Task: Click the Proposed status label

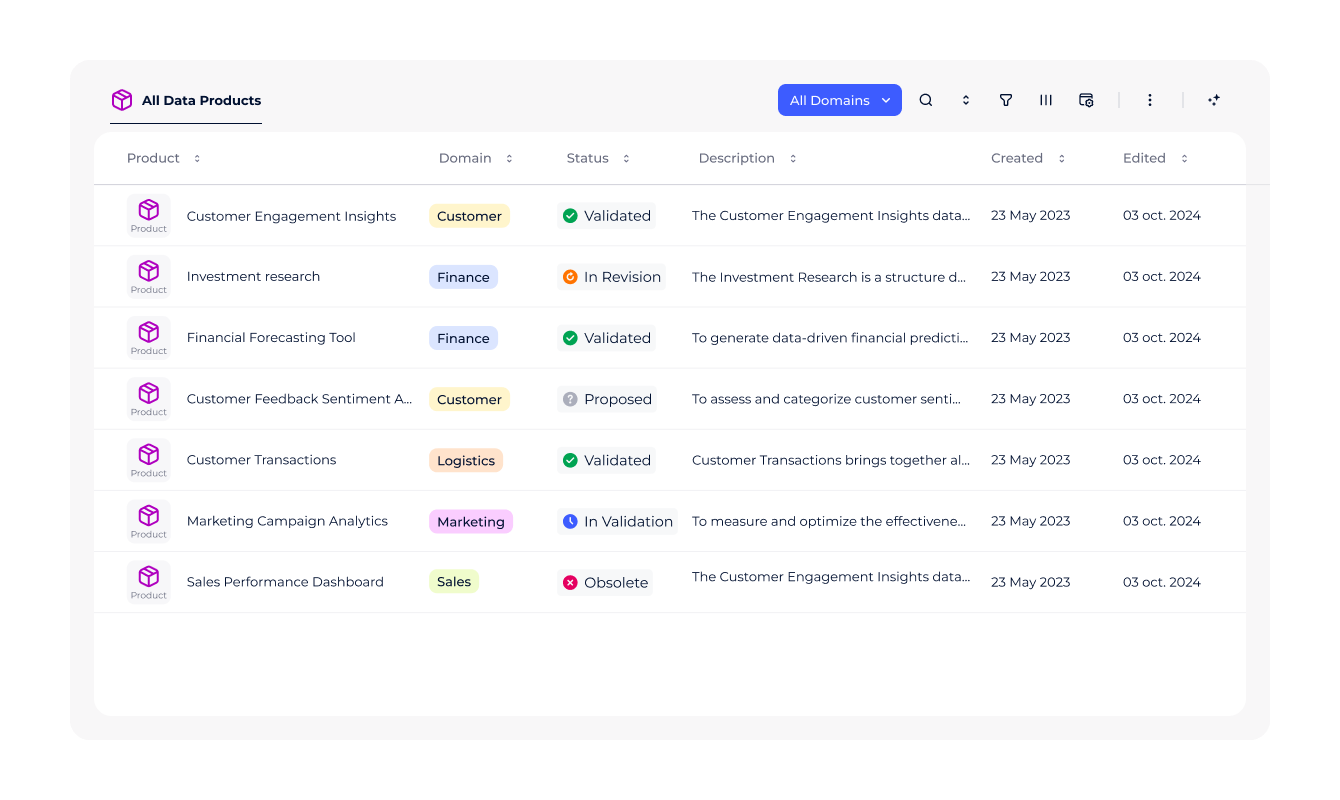Action: (x=618, y=399)
